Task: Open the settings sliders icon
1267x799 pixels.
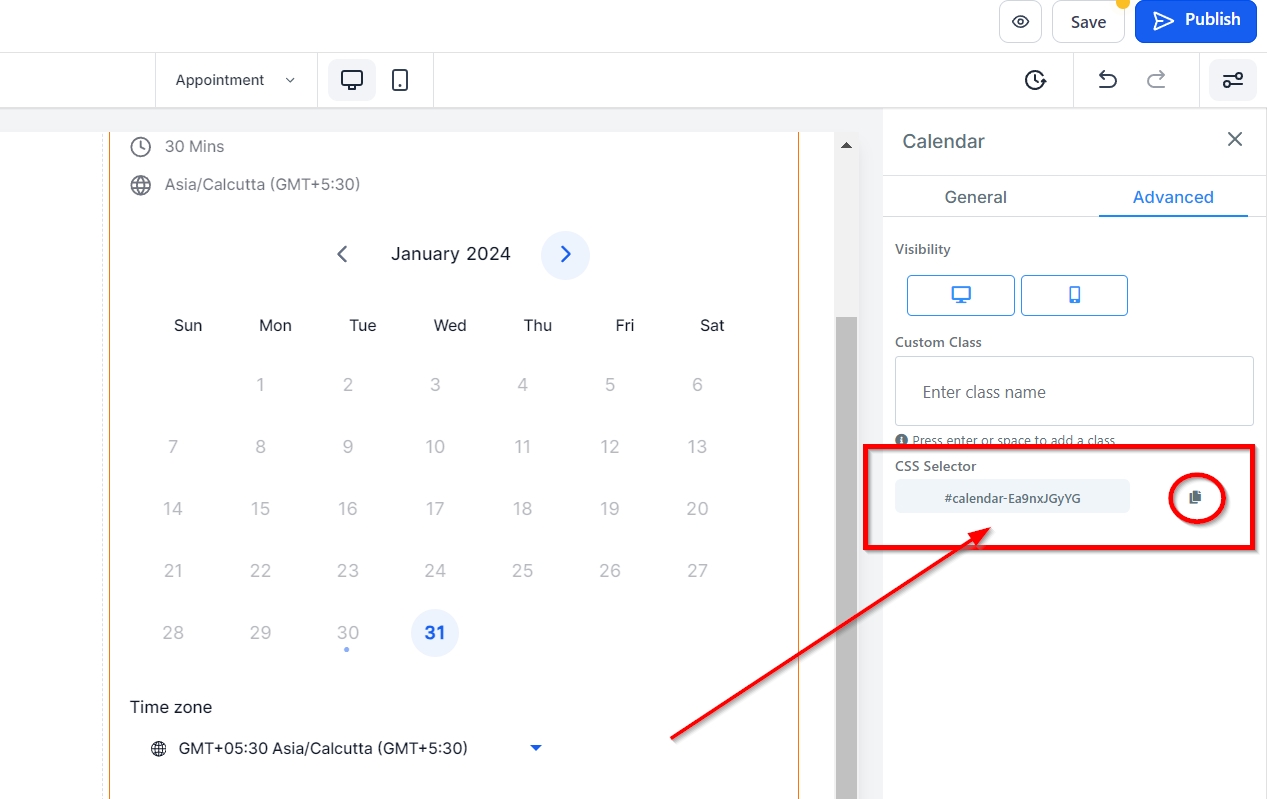Action: pos(1233,80)
